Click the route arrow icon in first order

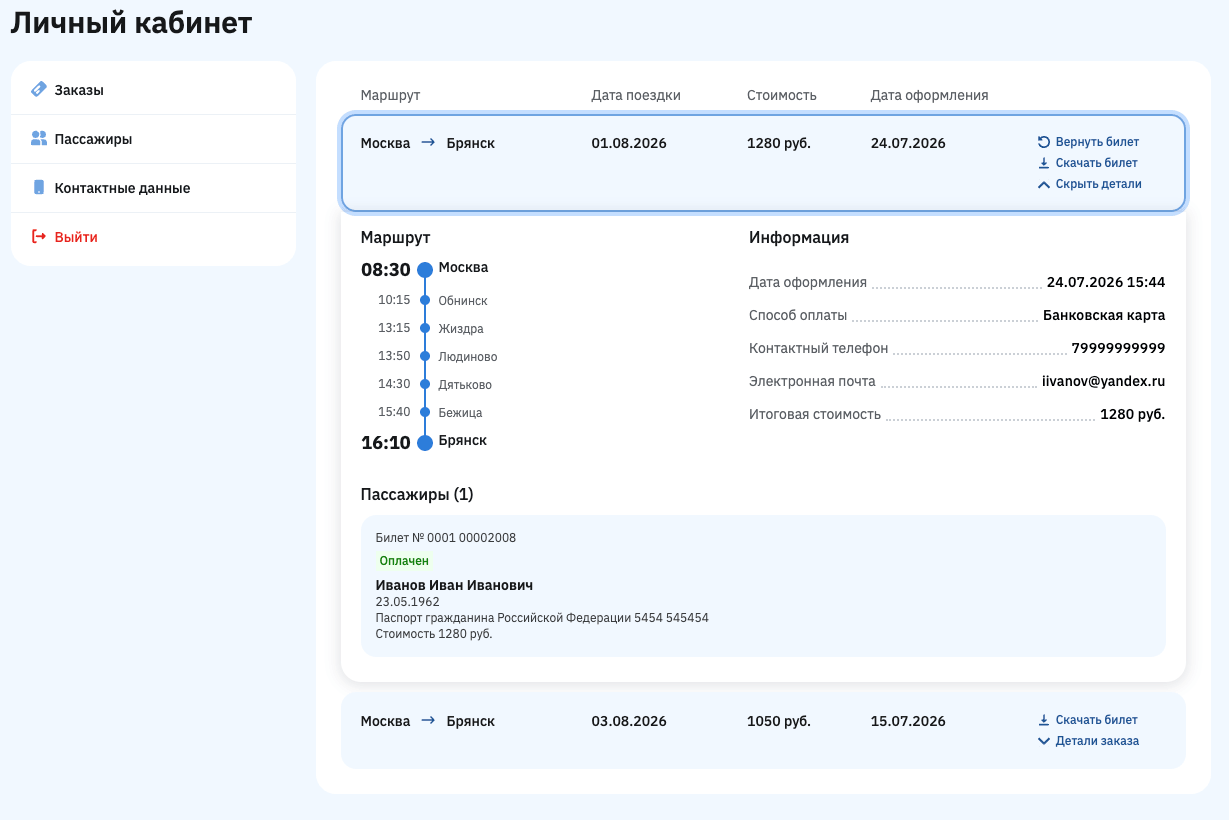[428, 143]
